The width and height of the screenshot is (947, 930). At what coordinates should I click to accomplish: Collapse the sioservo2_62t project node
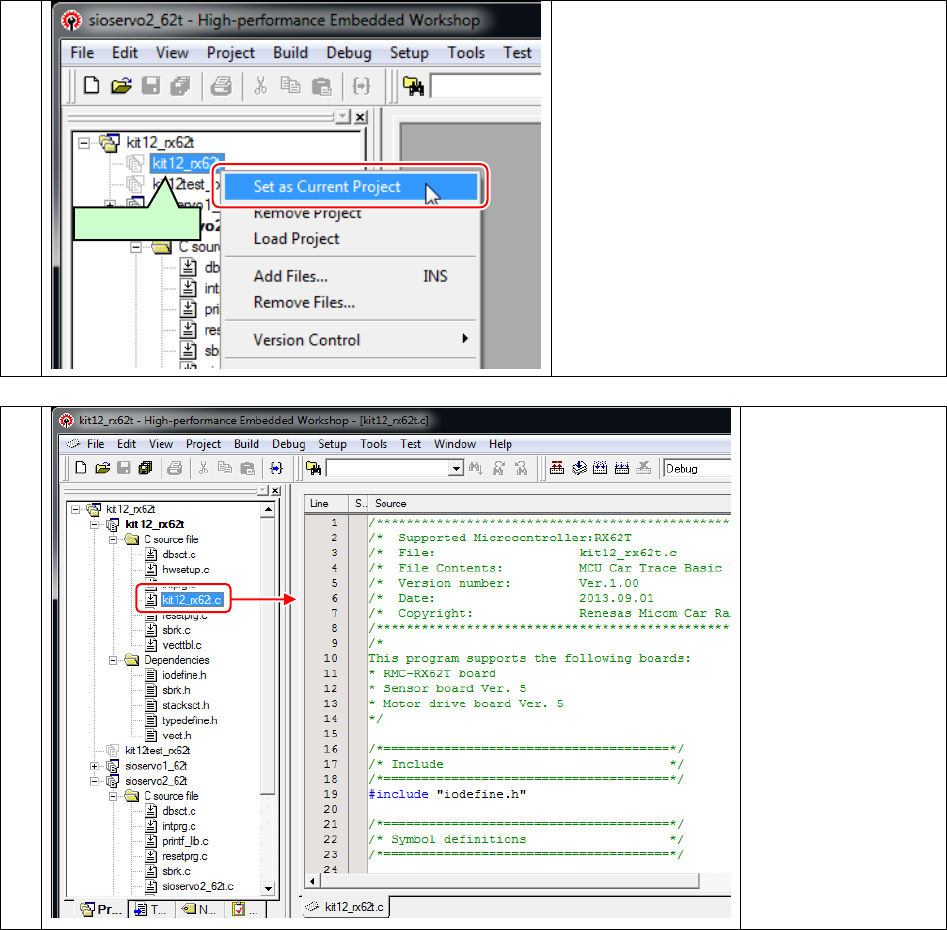click(94, 781)
